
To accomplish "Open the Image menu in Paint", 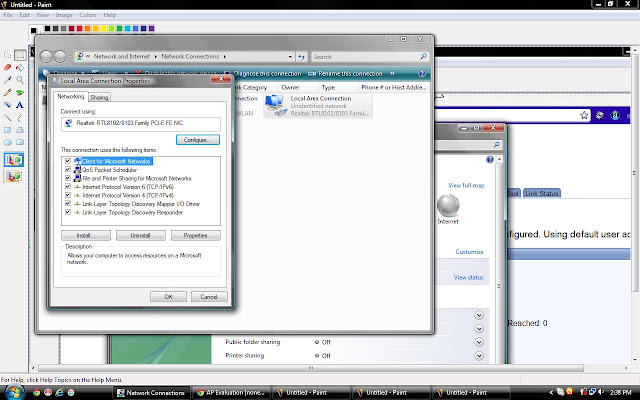I will pos(64,15).
